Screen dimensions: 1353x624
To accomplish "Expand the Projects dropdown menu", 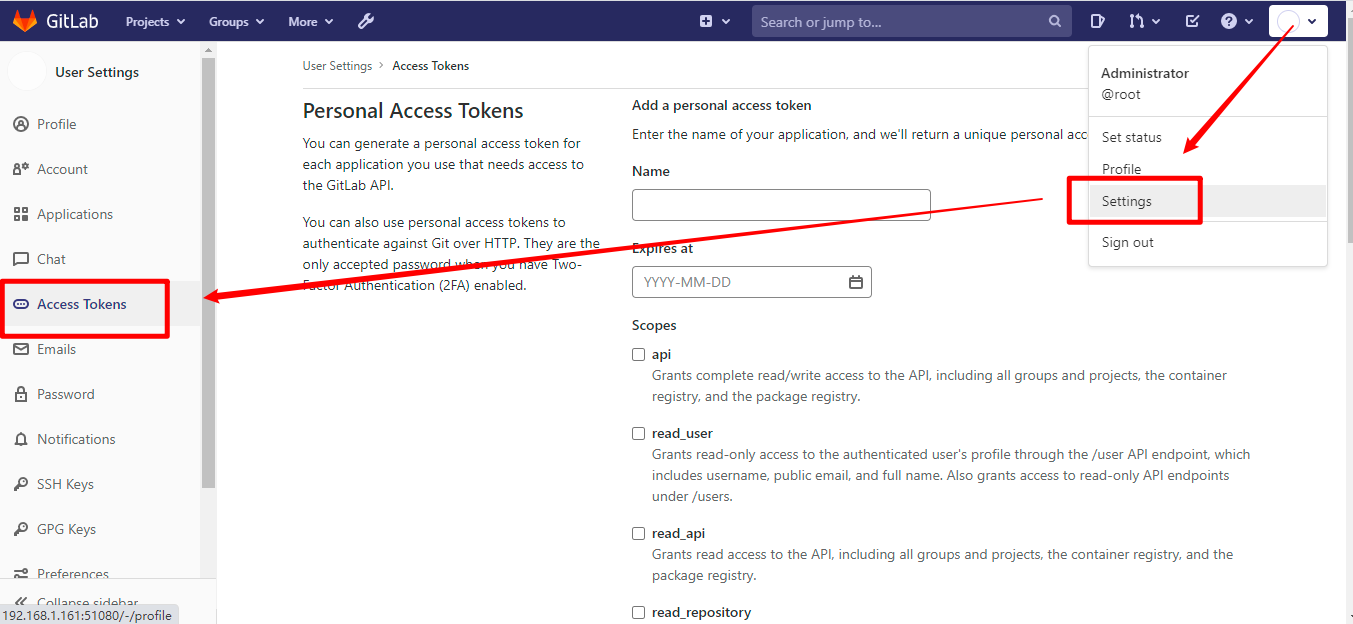I will [155, 21].
